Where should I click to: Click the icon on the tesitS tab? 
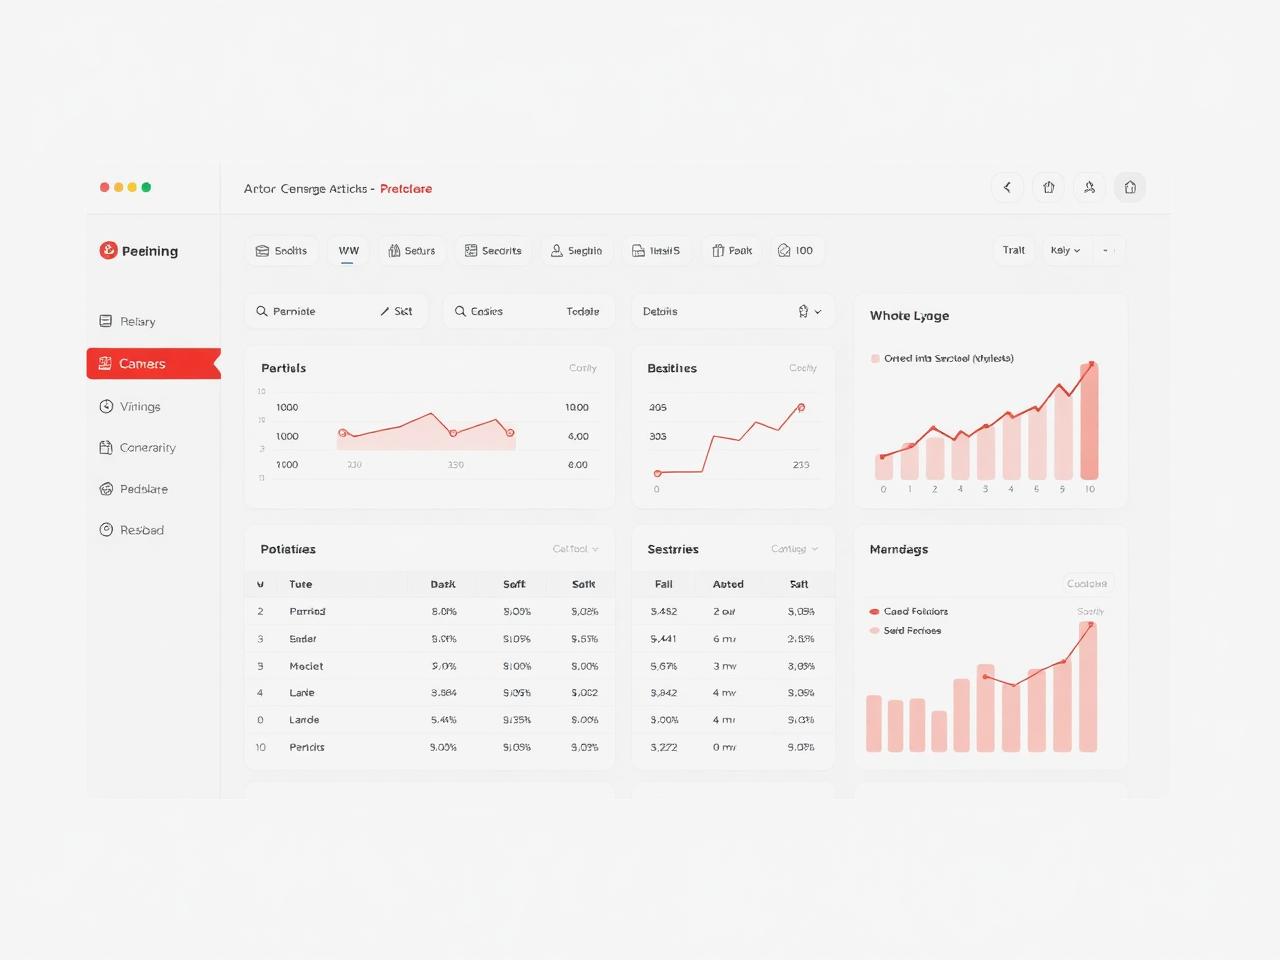click(x=638, y=251)
